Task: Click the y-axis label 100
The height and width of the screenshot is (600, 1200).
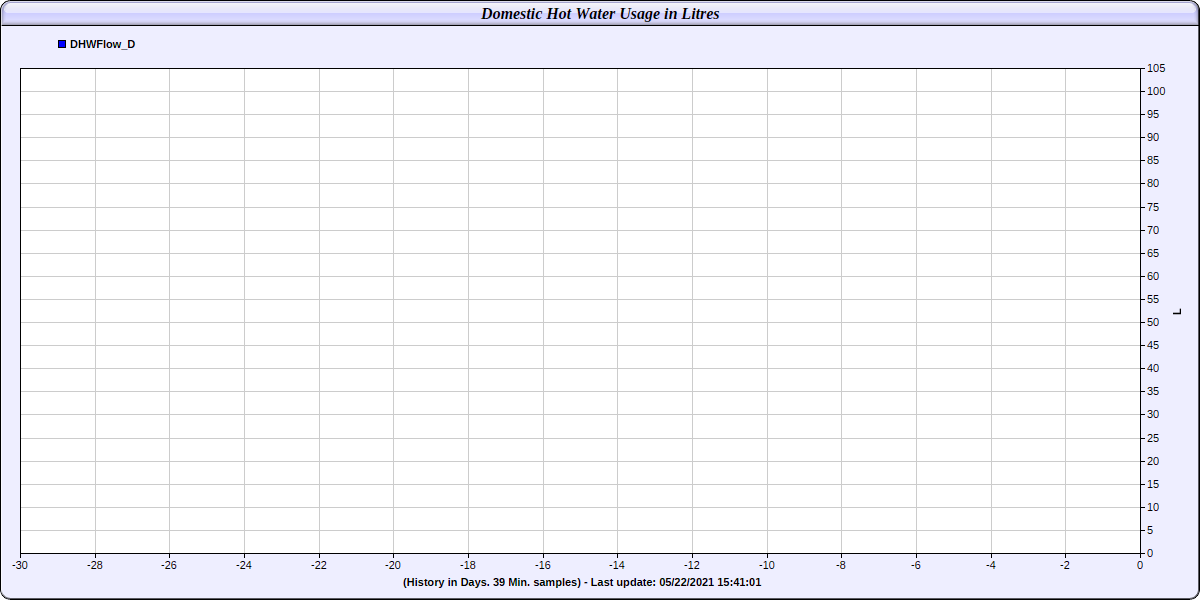Action: (x=1156, y=91)
